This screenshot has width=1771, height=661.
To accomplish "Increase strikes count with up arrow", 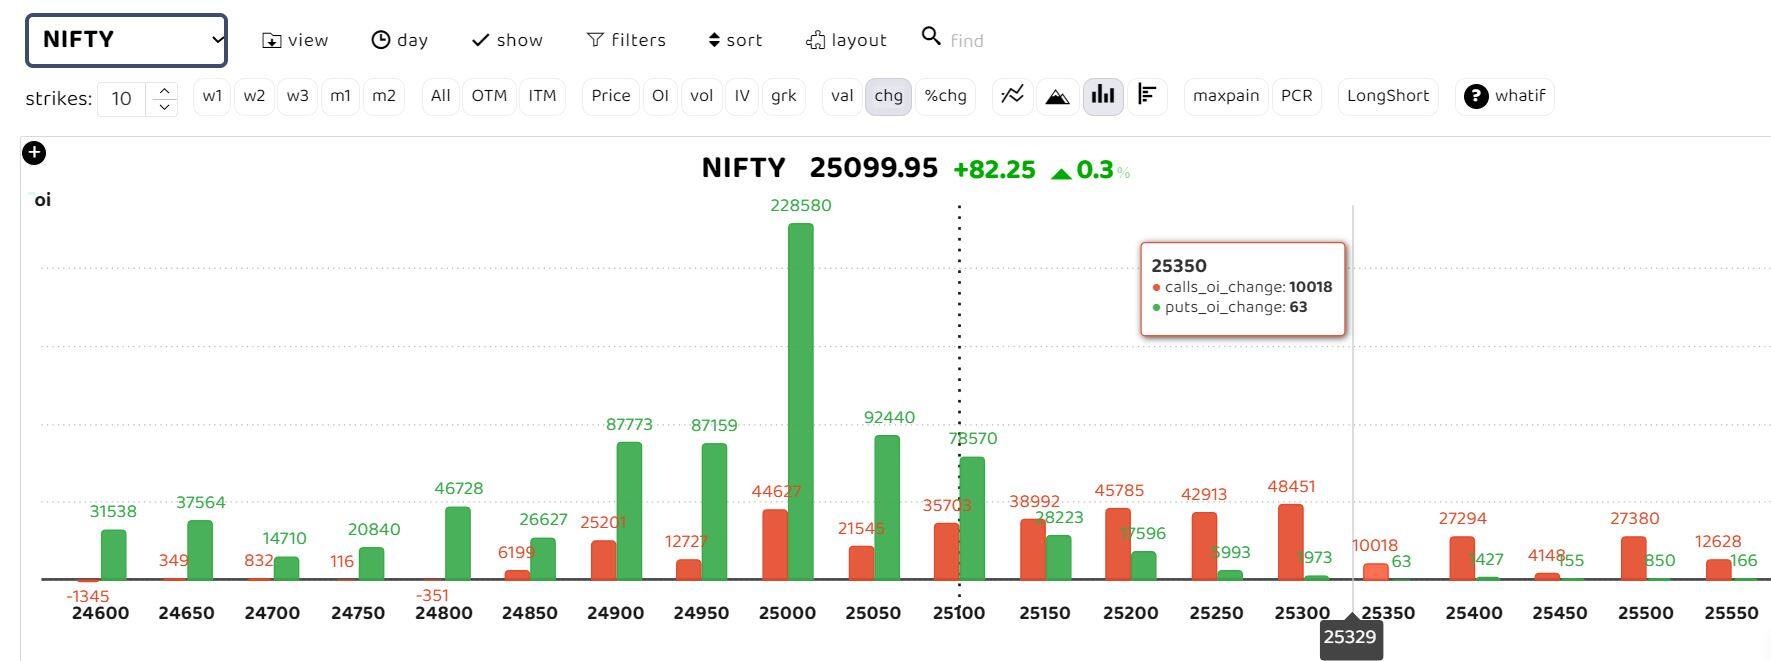I will tap(164, 91).
